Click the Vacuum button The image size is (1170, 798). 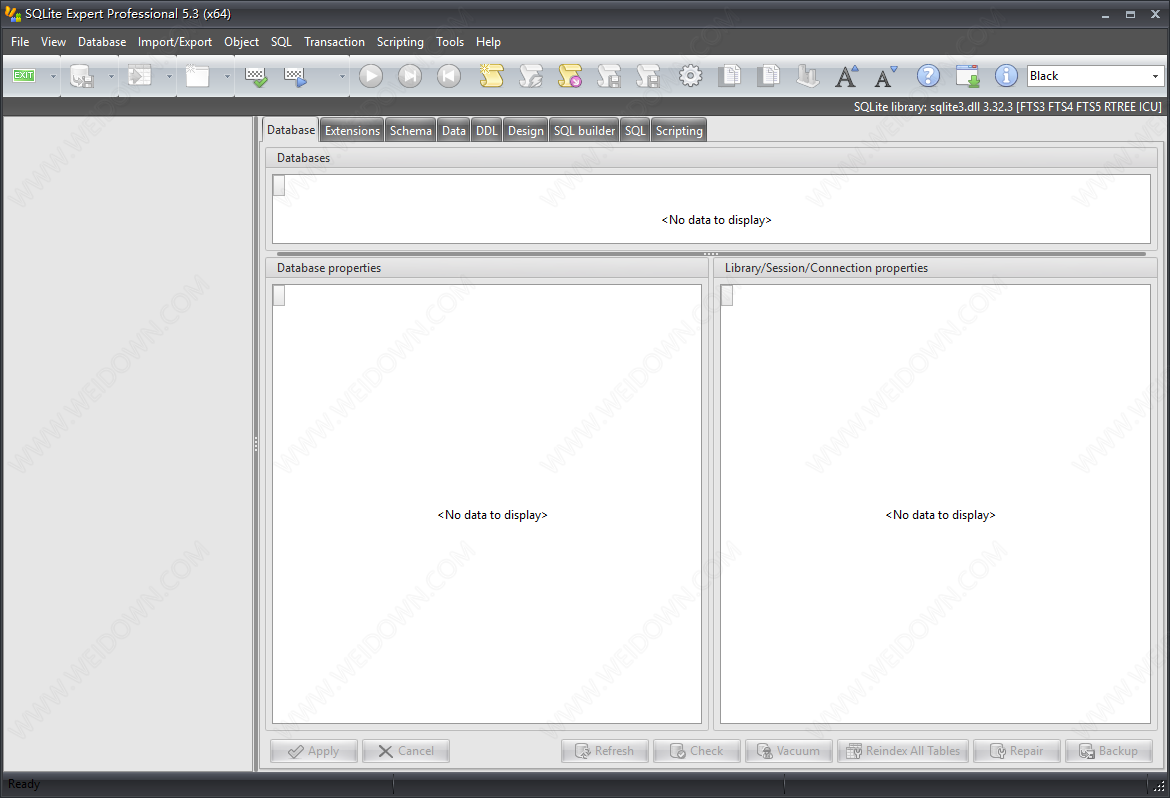(x=789, y=751)
